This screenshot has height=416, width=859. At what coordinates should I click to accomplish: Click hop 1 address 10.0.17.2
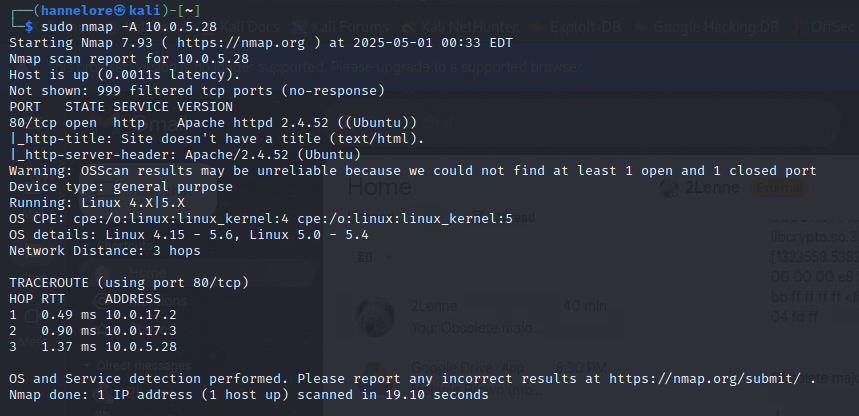(140, 315)
